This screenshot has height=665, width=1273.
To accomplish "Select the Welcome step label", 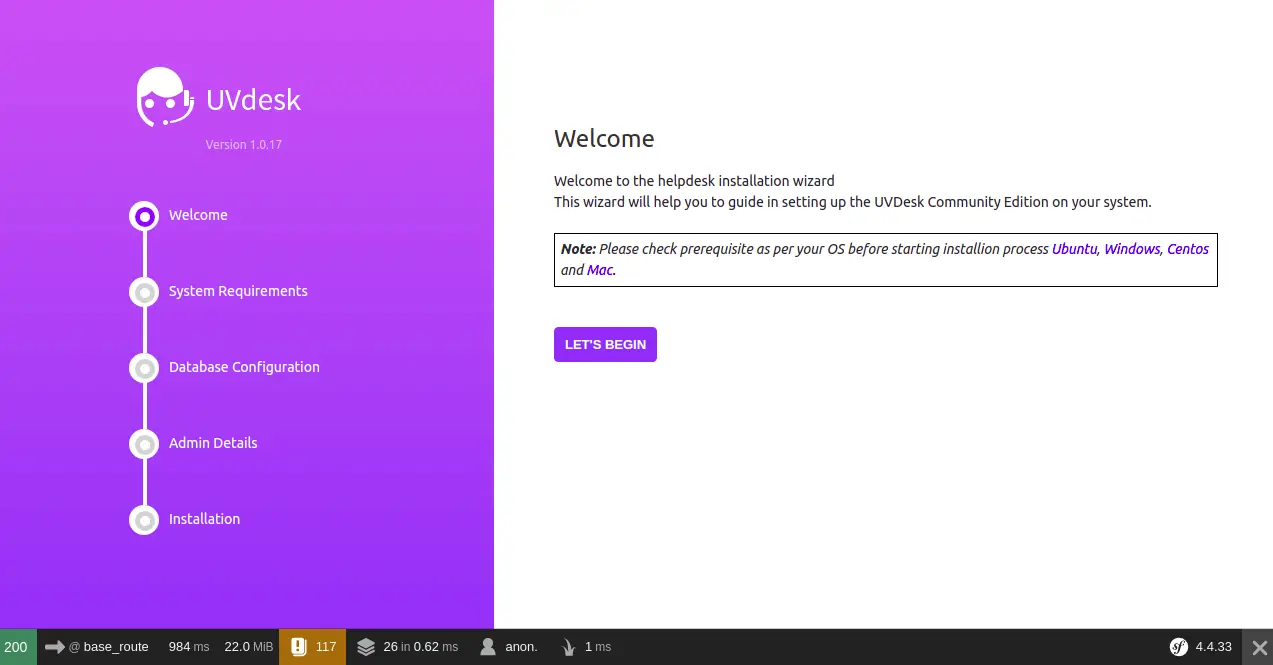I will pyautogui.click(x=198, y=215).
